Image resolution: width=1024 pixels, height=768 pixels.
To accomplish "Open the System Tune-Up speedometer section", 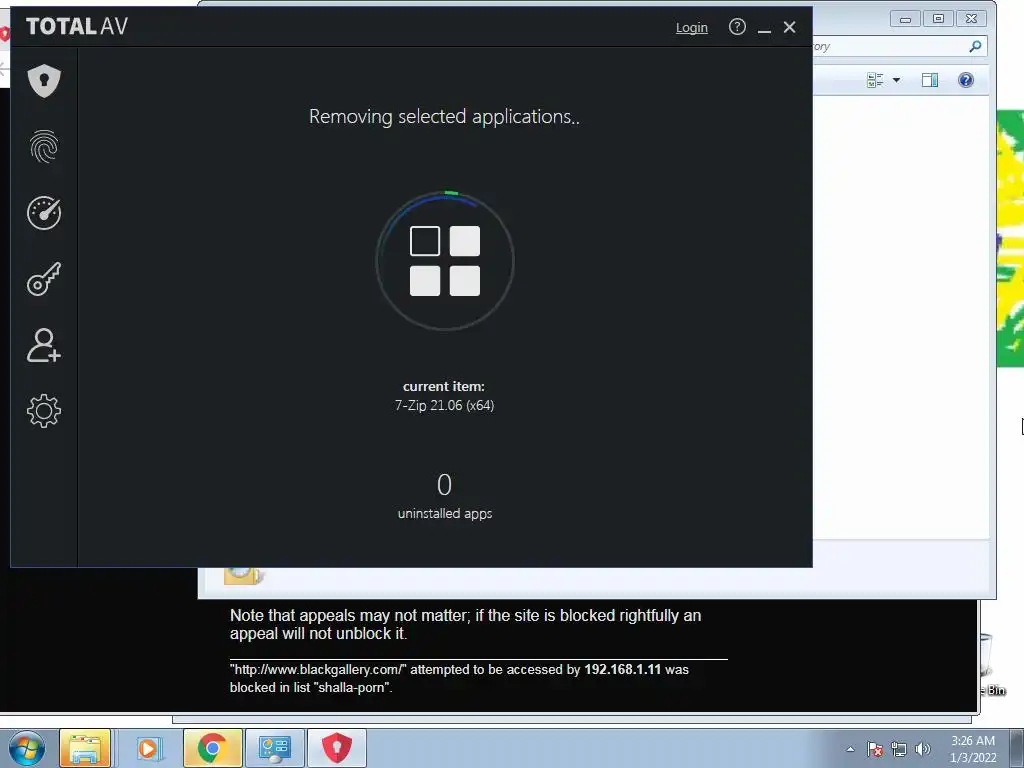I will coord(44,212).
